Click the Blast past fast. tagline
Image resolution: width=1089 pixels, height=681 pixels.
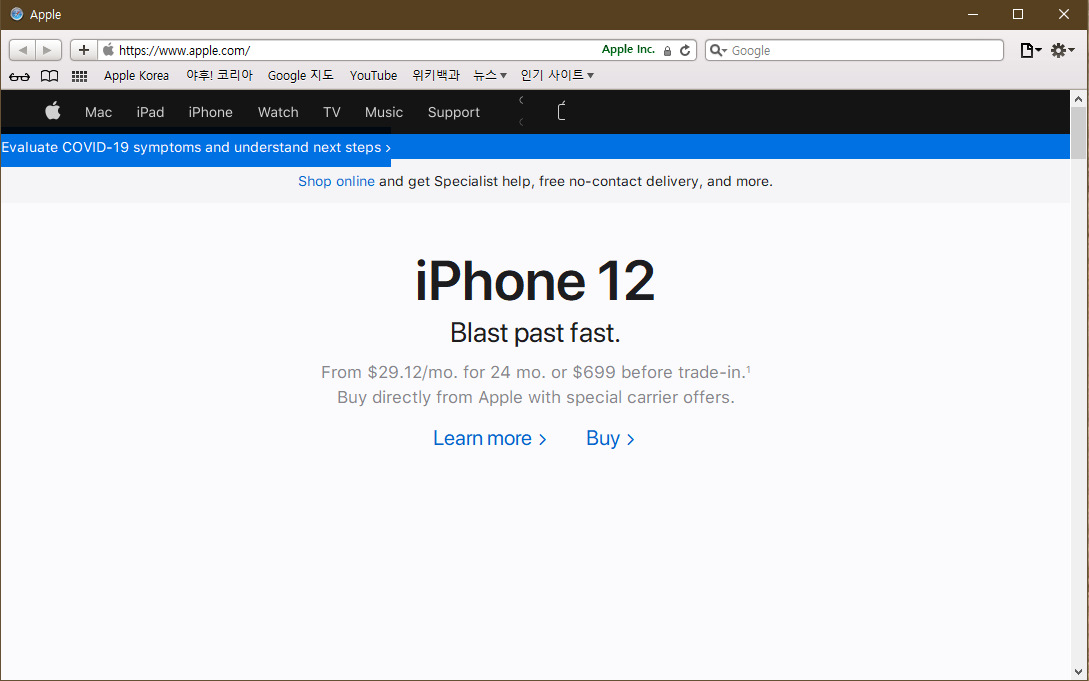535,333
